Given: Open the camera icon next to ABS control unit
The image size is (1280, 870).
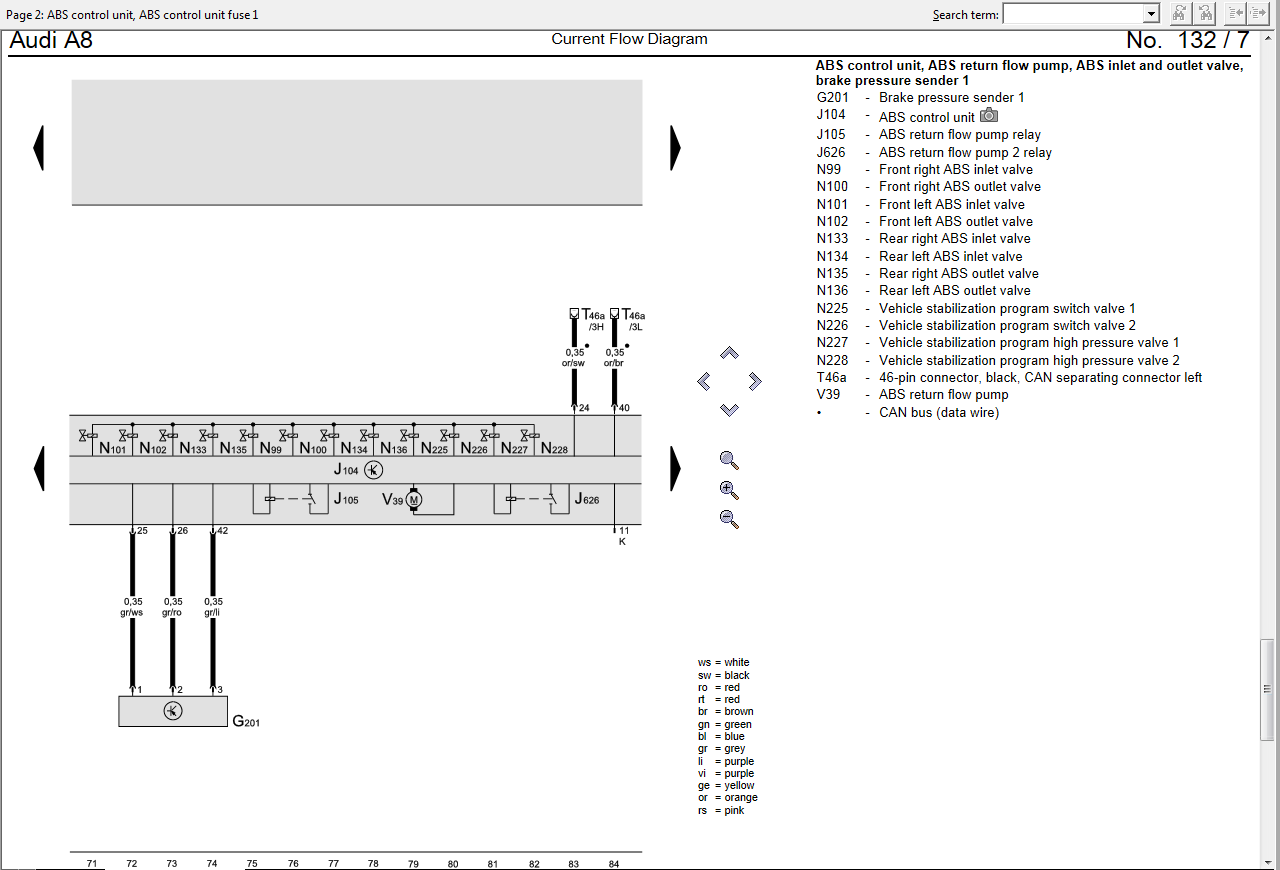Looking at the screenshot, I should point(989,116).
